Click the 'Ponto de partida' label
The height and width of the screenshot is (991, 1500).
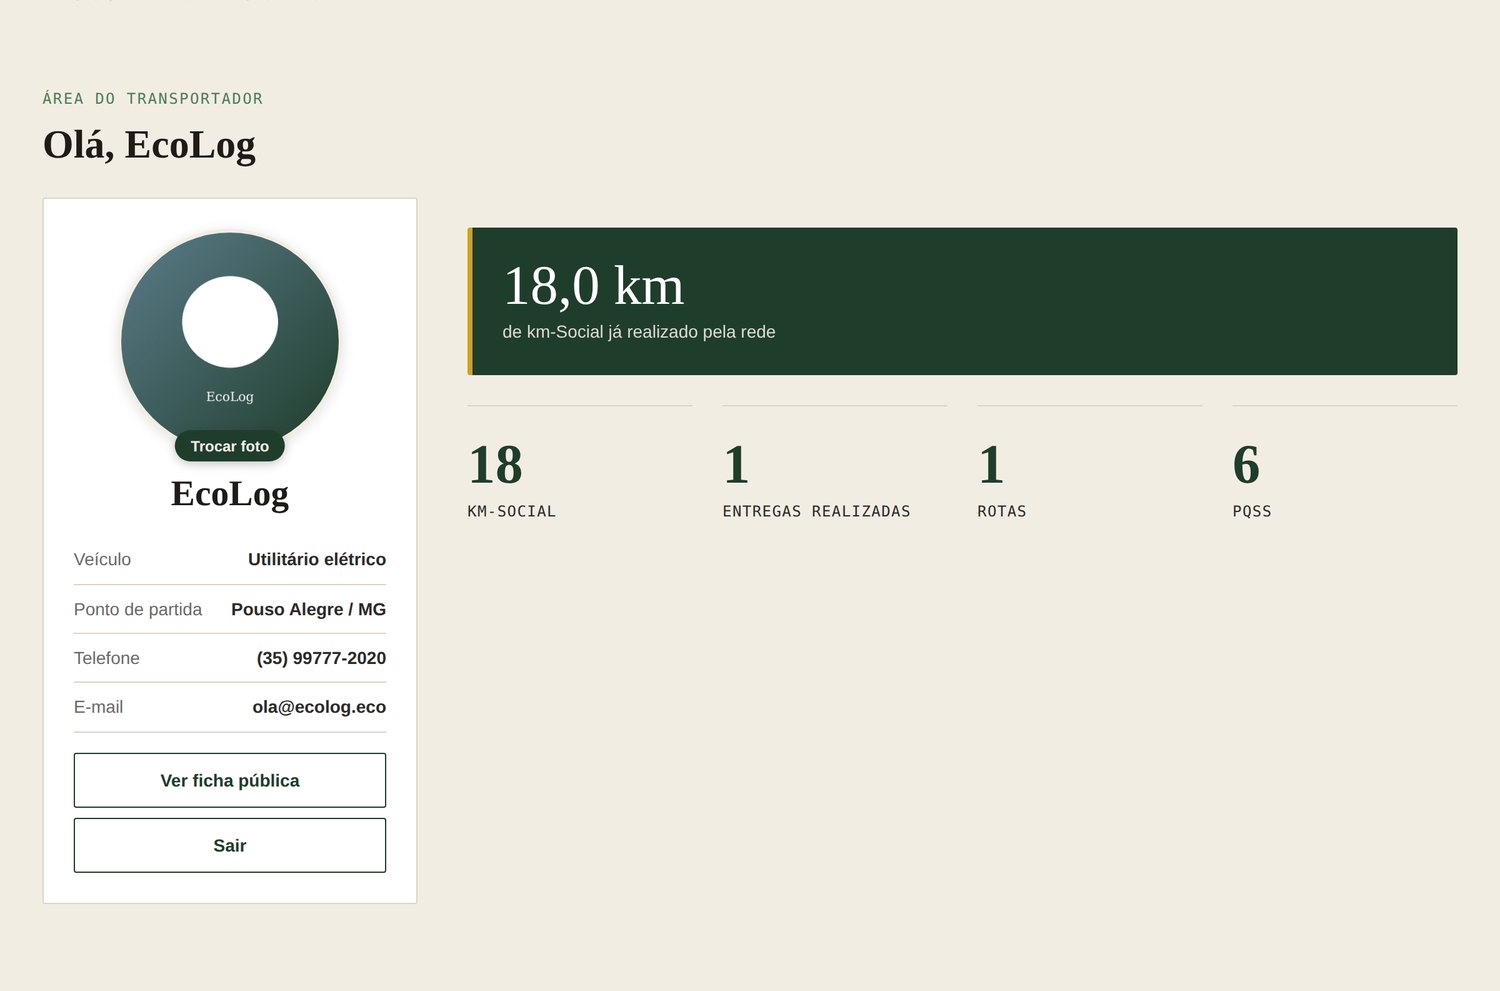pos(138,609)
